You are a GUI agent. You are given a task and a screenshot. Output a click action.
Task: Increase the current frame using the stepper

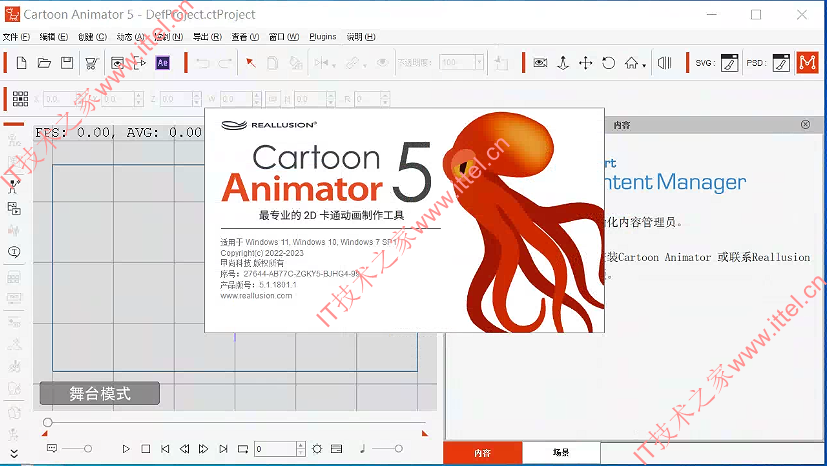pos(301,445)
